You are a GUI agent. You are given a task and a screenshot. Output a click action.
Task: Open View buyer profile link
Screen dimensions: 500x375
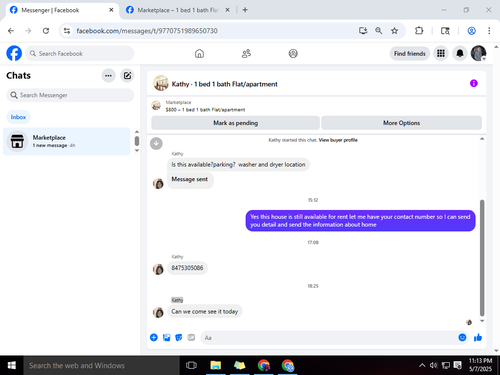point(338,140)
